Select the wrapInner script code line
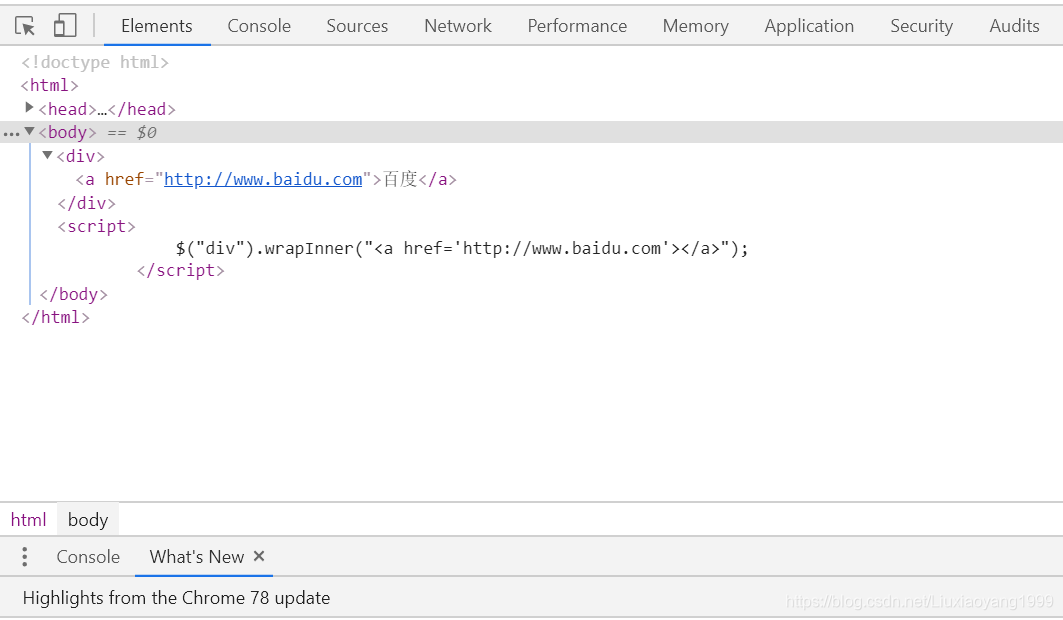 tap(462, 249)
